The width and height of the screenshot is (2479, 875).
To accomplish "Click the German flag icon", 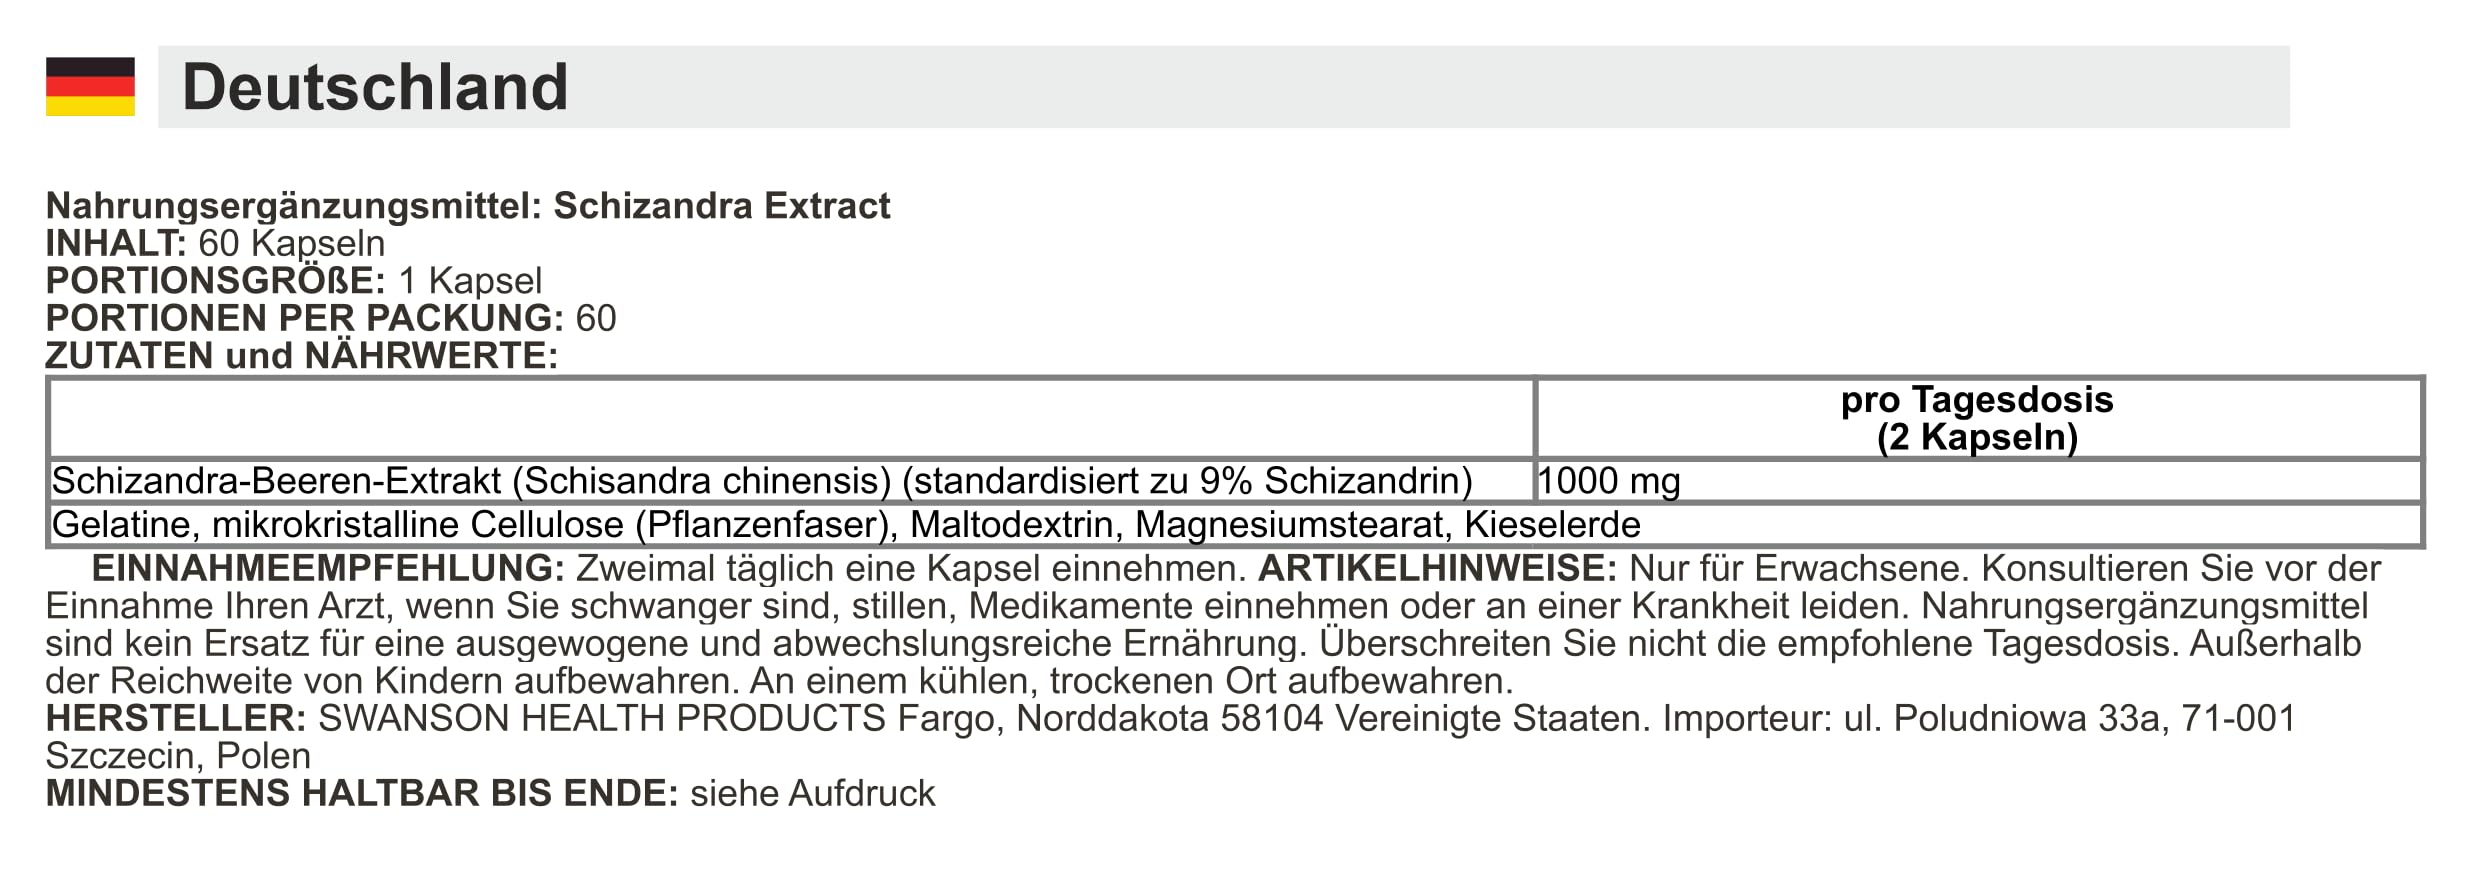I will point(90,86).
